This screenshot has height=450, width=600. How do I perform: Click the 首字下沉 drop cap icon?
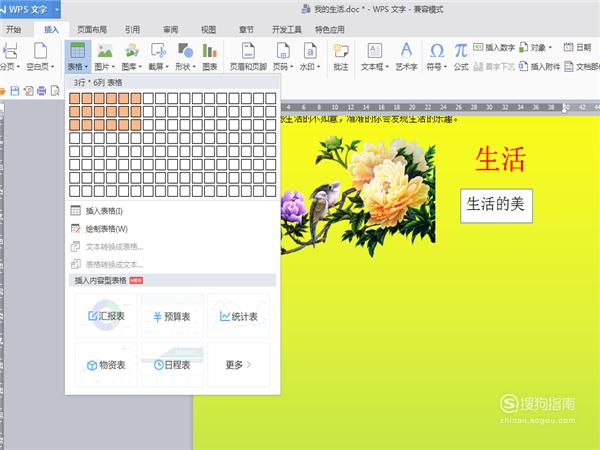pos(478,67)
